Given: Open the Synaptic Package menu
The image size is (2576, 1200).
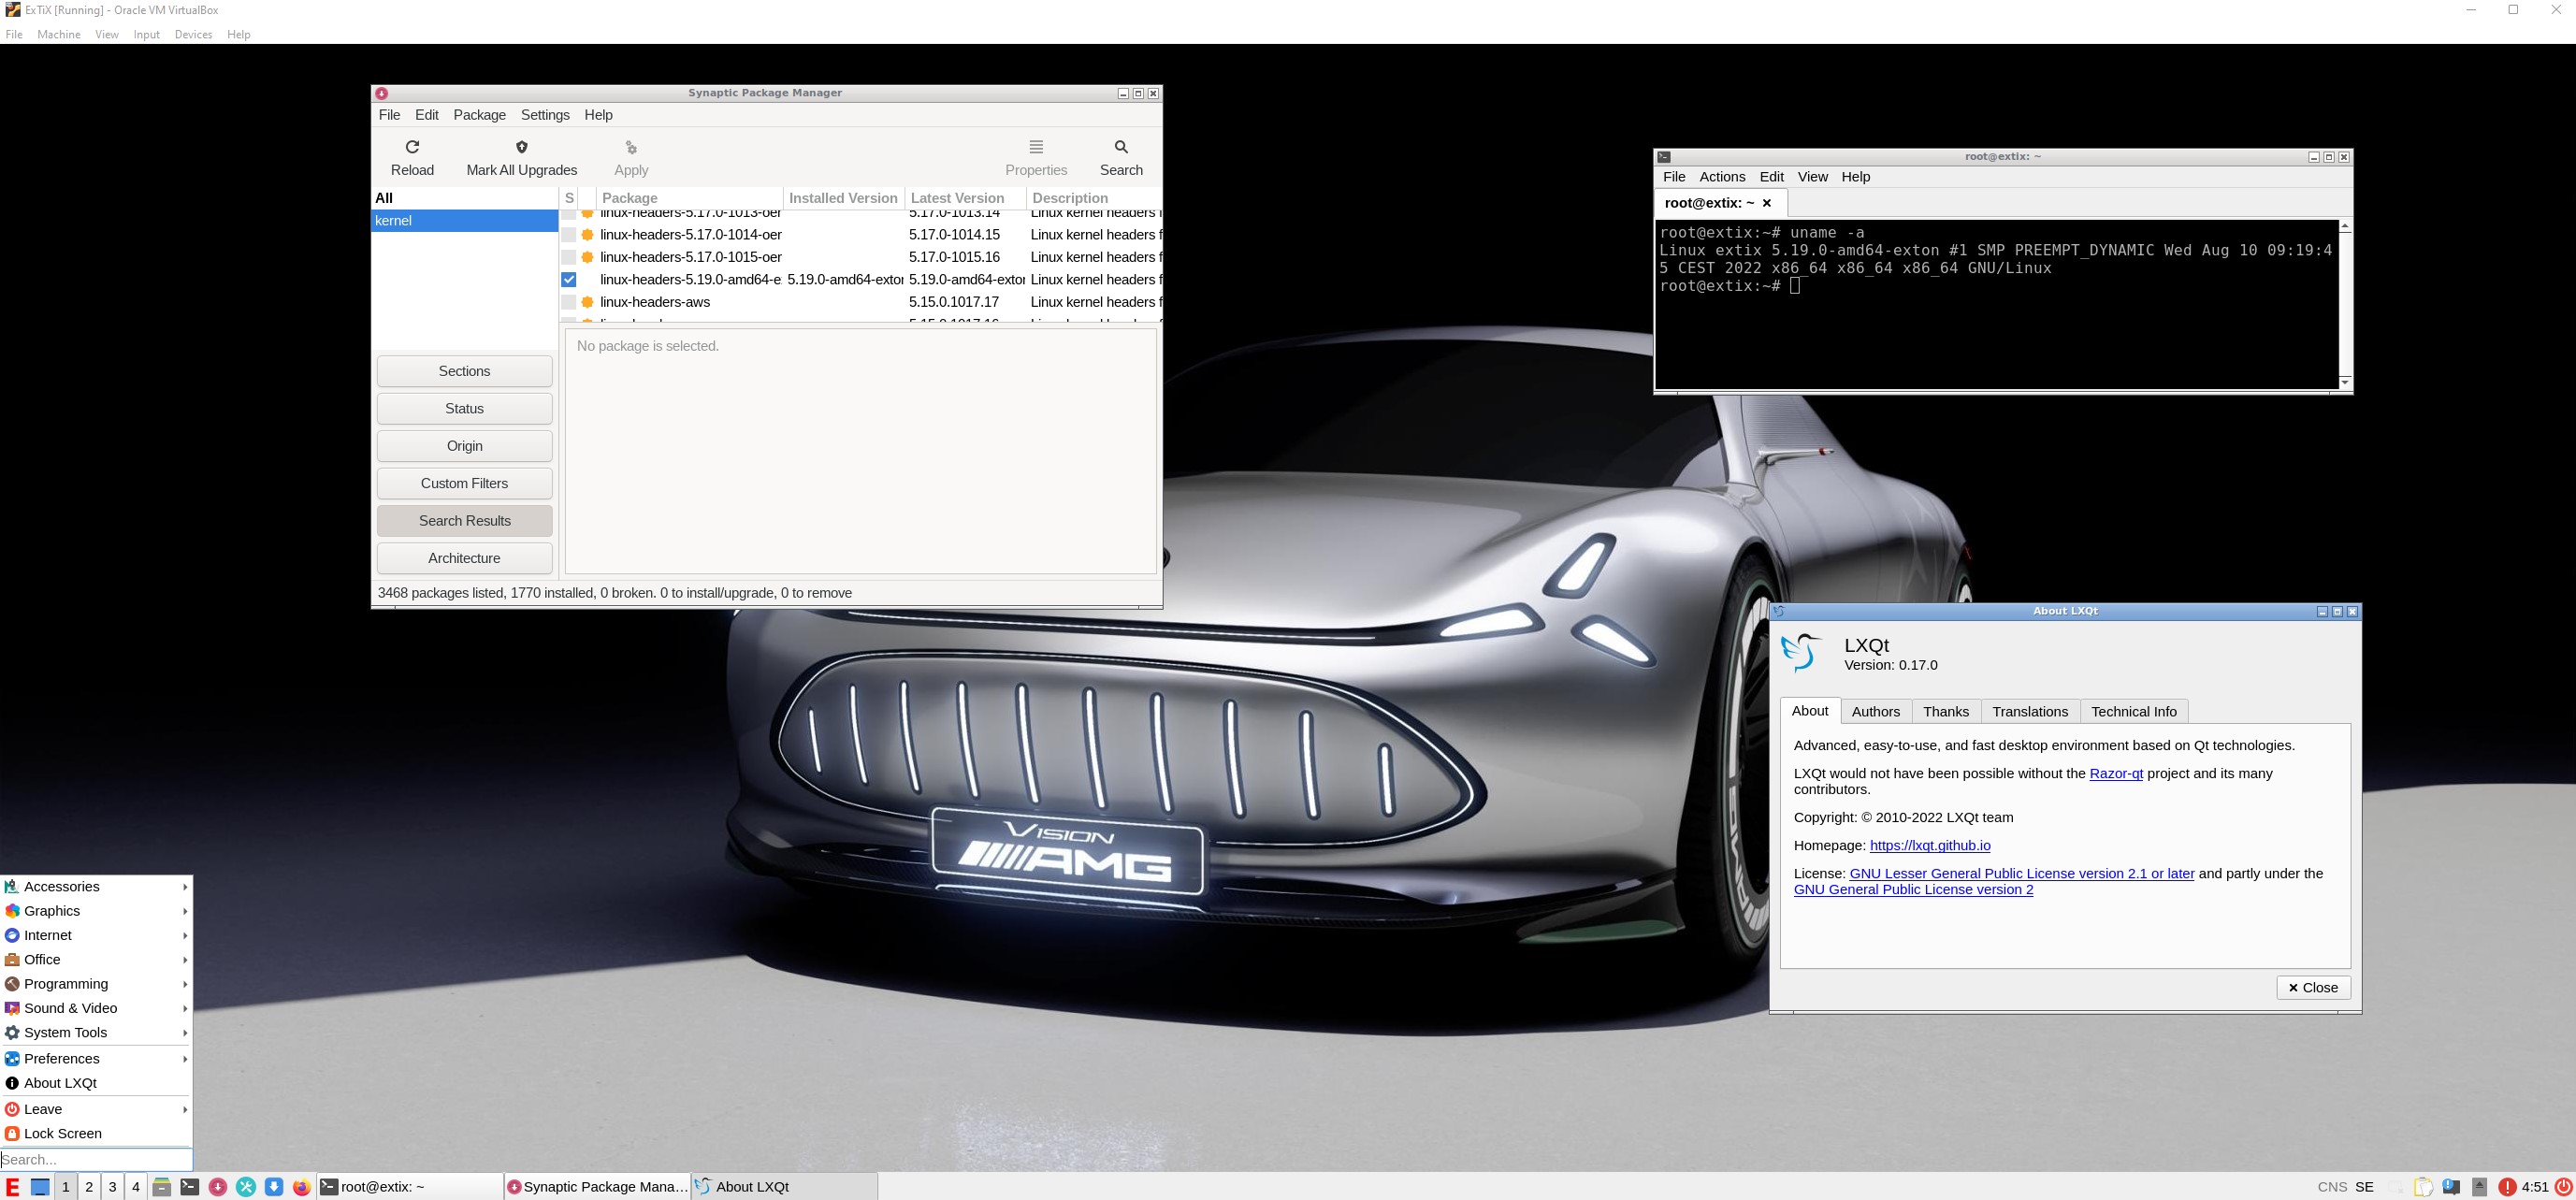Looking at the screenshot, I should tap(479, 115).
